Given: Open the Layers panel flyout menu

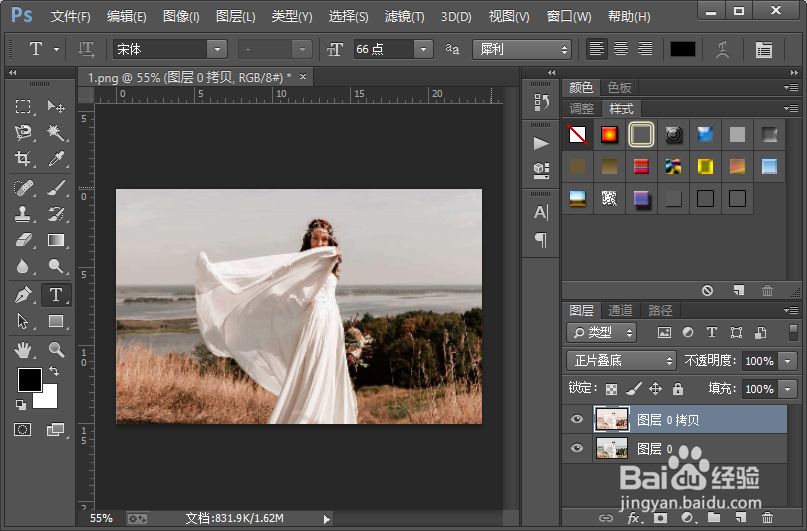Looking at the screenshot, I should point(791,310).
